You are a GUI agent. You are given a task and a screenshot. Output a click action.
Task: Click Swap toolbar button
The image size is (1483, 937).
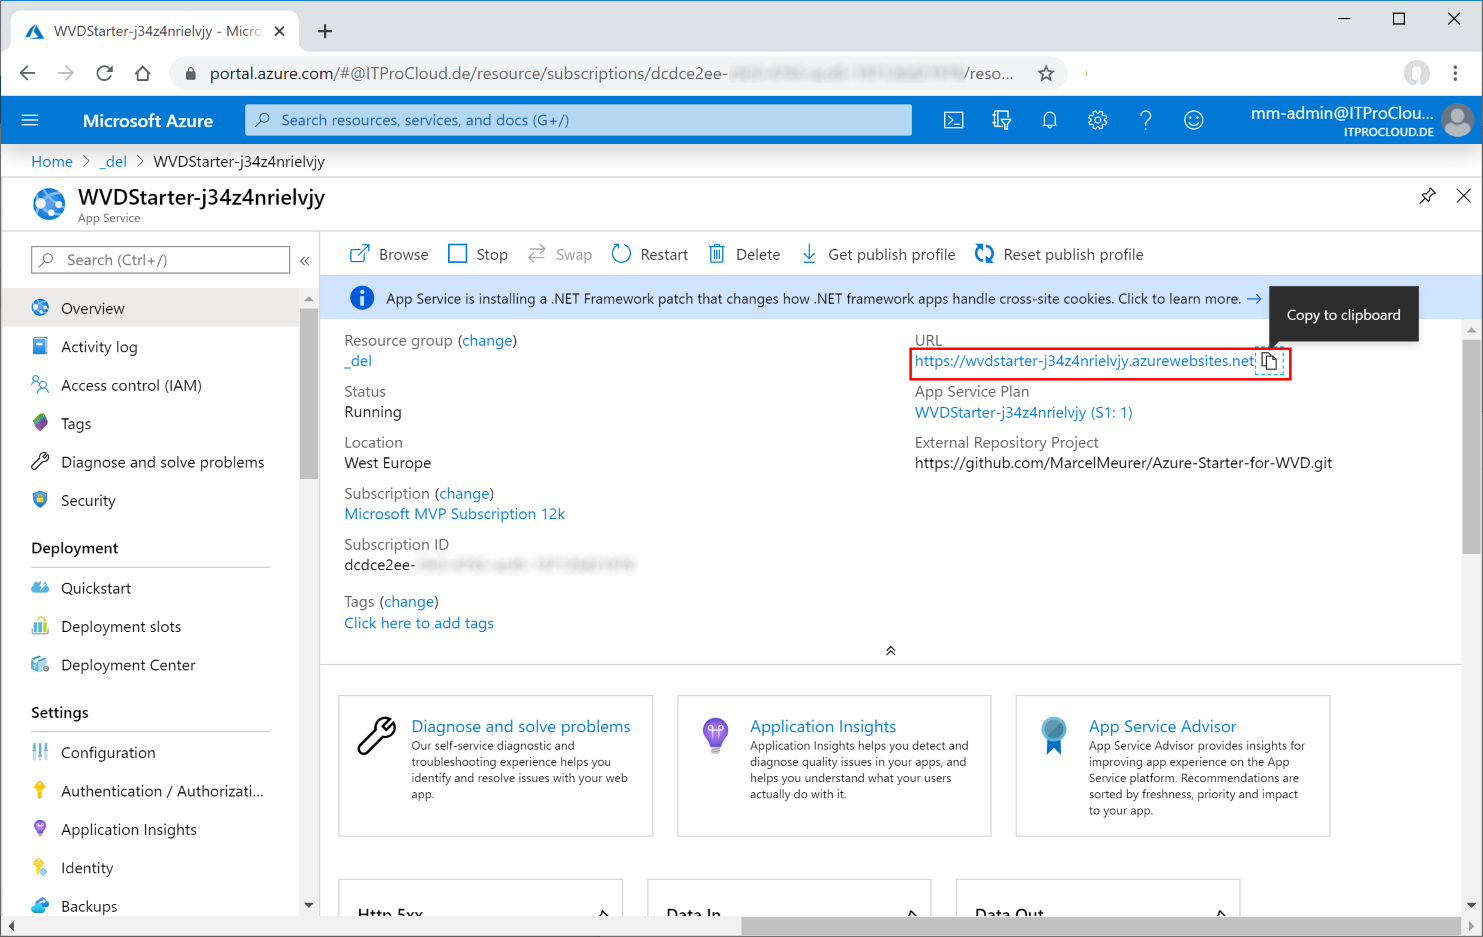560,254
